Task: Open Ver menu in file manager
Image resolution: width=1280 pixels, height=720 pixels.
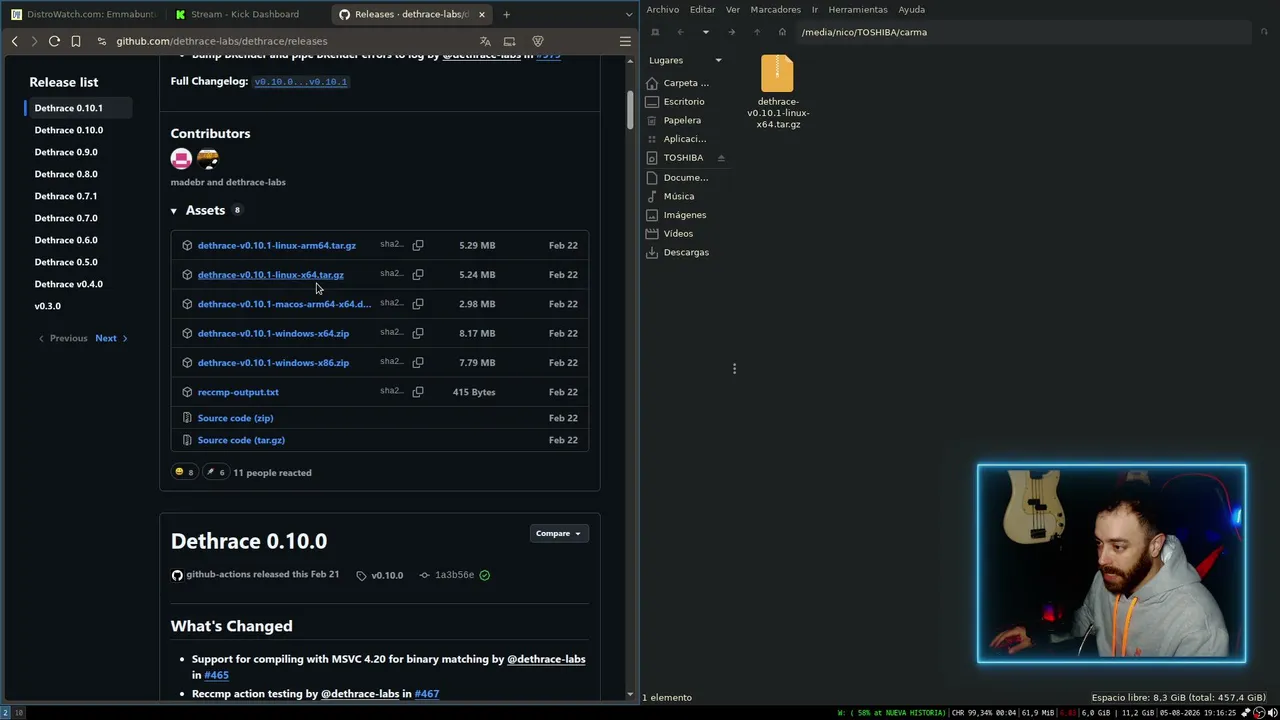Action: (x=733, y=9)
